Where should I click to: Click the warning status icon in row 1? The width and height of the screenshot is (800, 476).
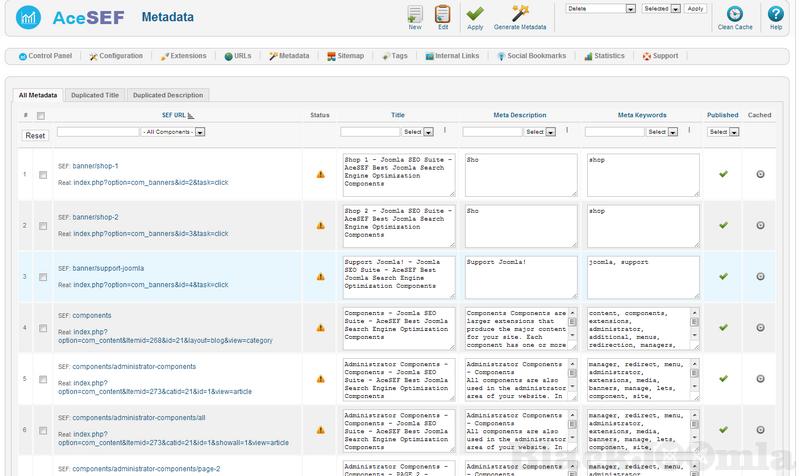pos(320,174)
